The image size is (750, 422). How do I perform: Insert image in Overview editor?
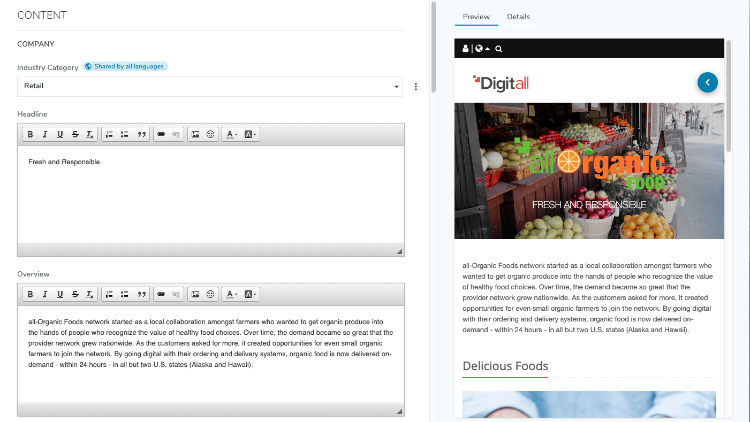pyautogui.click(x=195, y=294)
